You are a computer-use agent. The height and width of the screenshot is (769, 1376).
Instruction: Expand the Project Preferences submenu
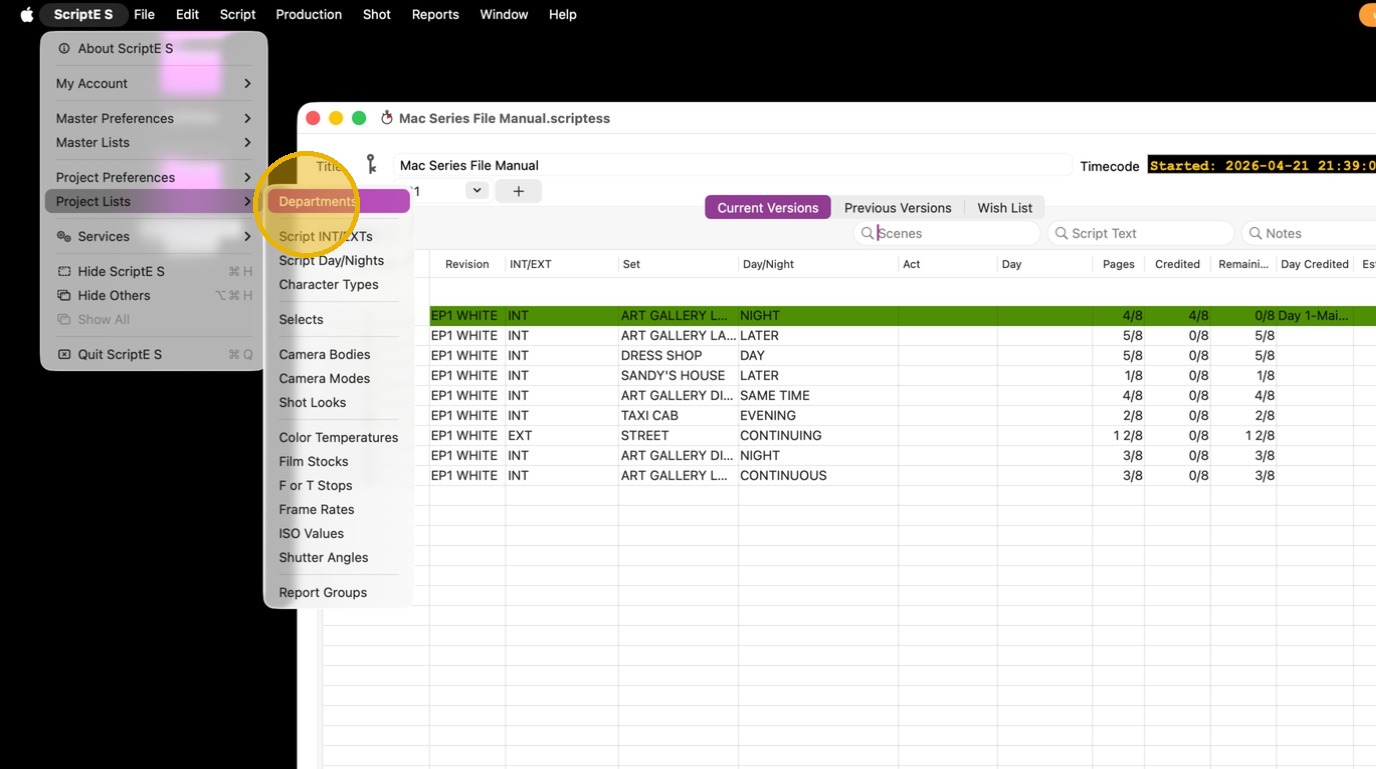(154, 177)
